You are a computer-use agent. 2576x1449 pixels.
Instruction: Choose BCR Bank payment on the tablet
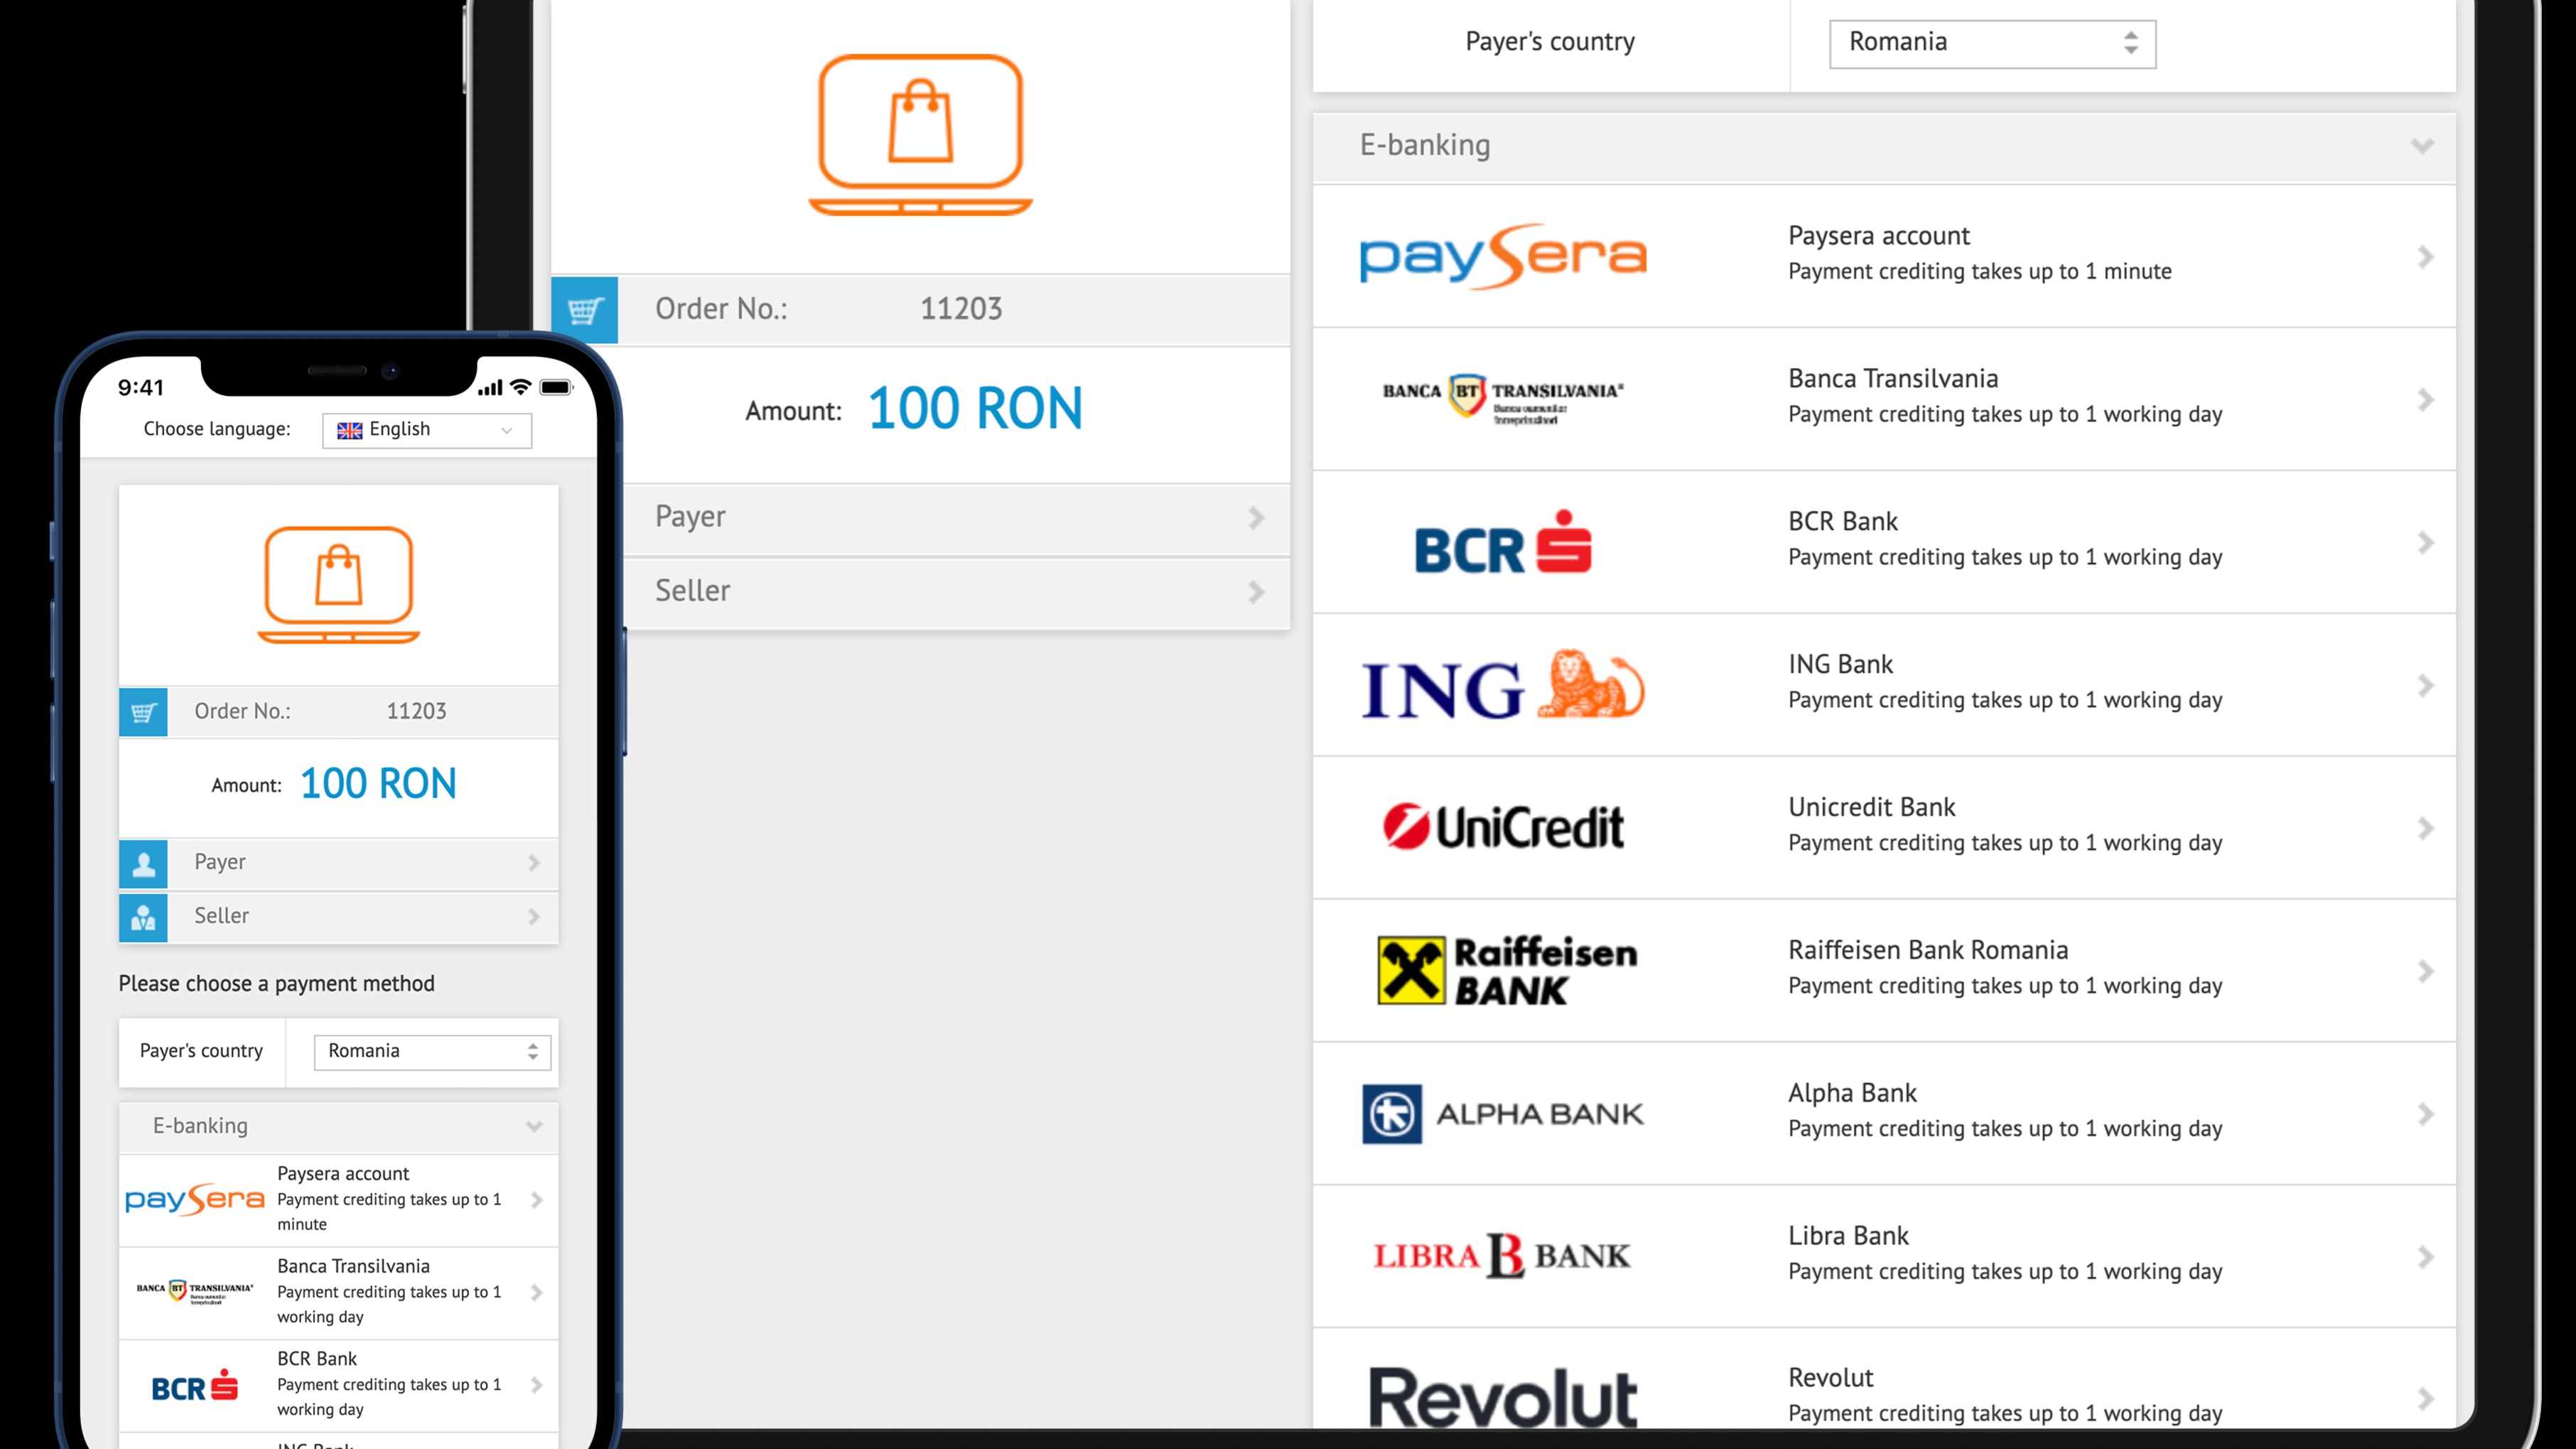[1884, 542]
